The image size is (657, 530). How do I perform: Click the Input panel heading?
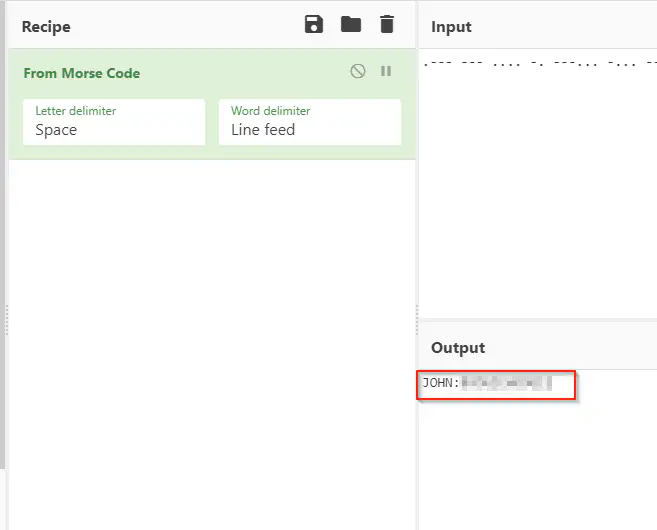tap(451, 27)
